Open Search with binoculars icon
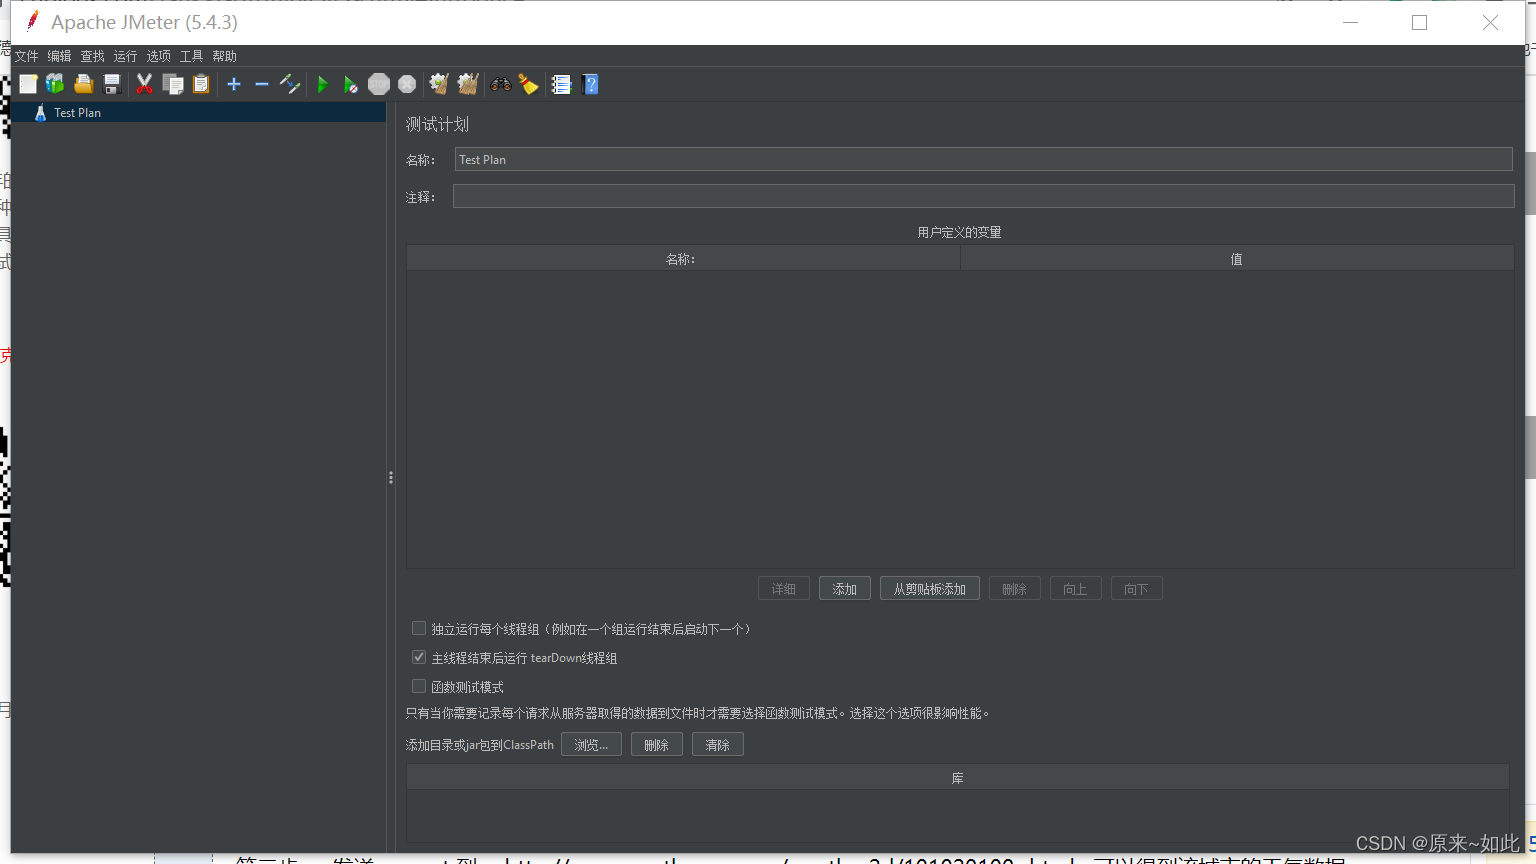1536x864 pixels. (501, 84)
